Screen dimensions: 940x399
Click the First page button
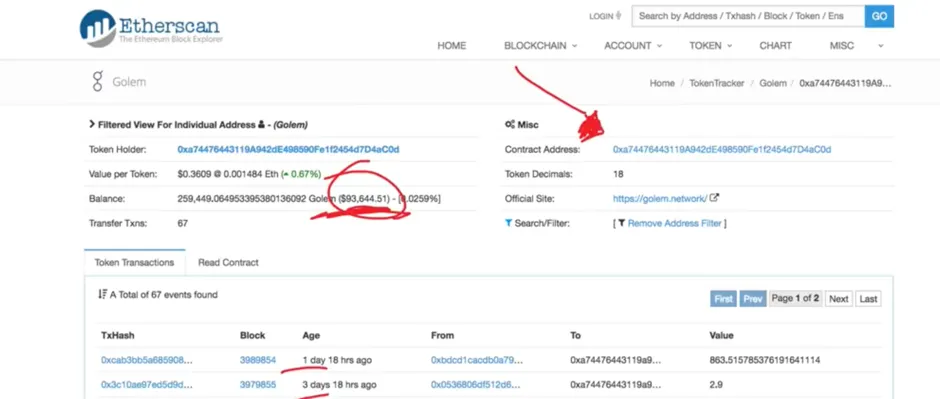pos(723,298)
